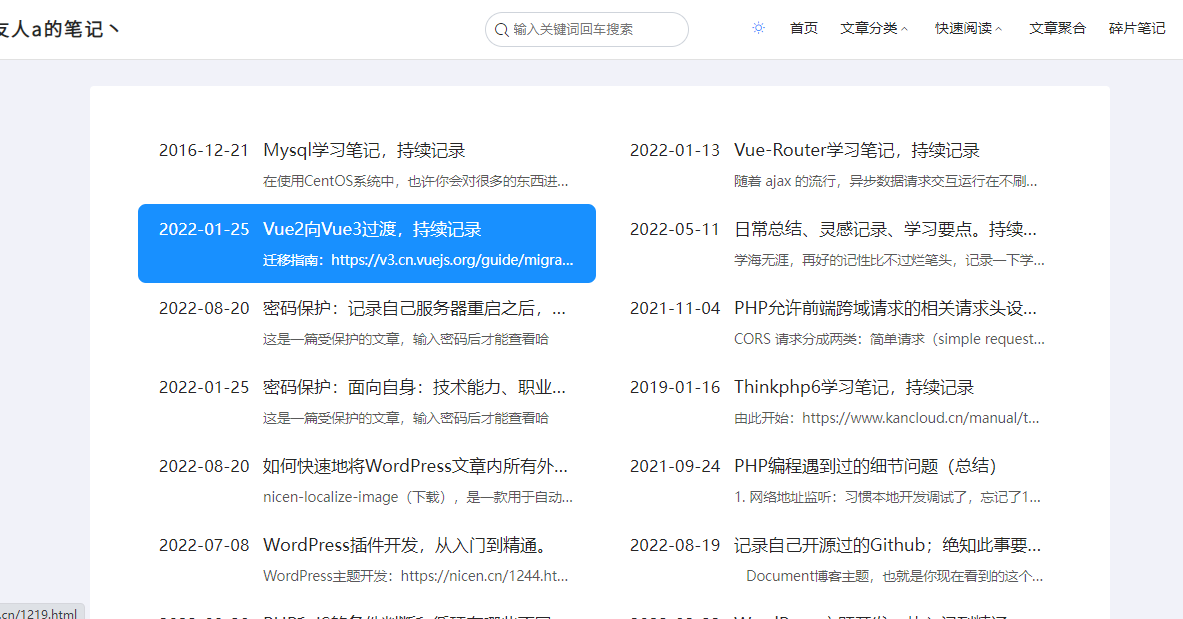Expand the 快速阅读 dropdown menu
The width and height of the screenshot is (1183, 619).
click(x=968, y=28)
